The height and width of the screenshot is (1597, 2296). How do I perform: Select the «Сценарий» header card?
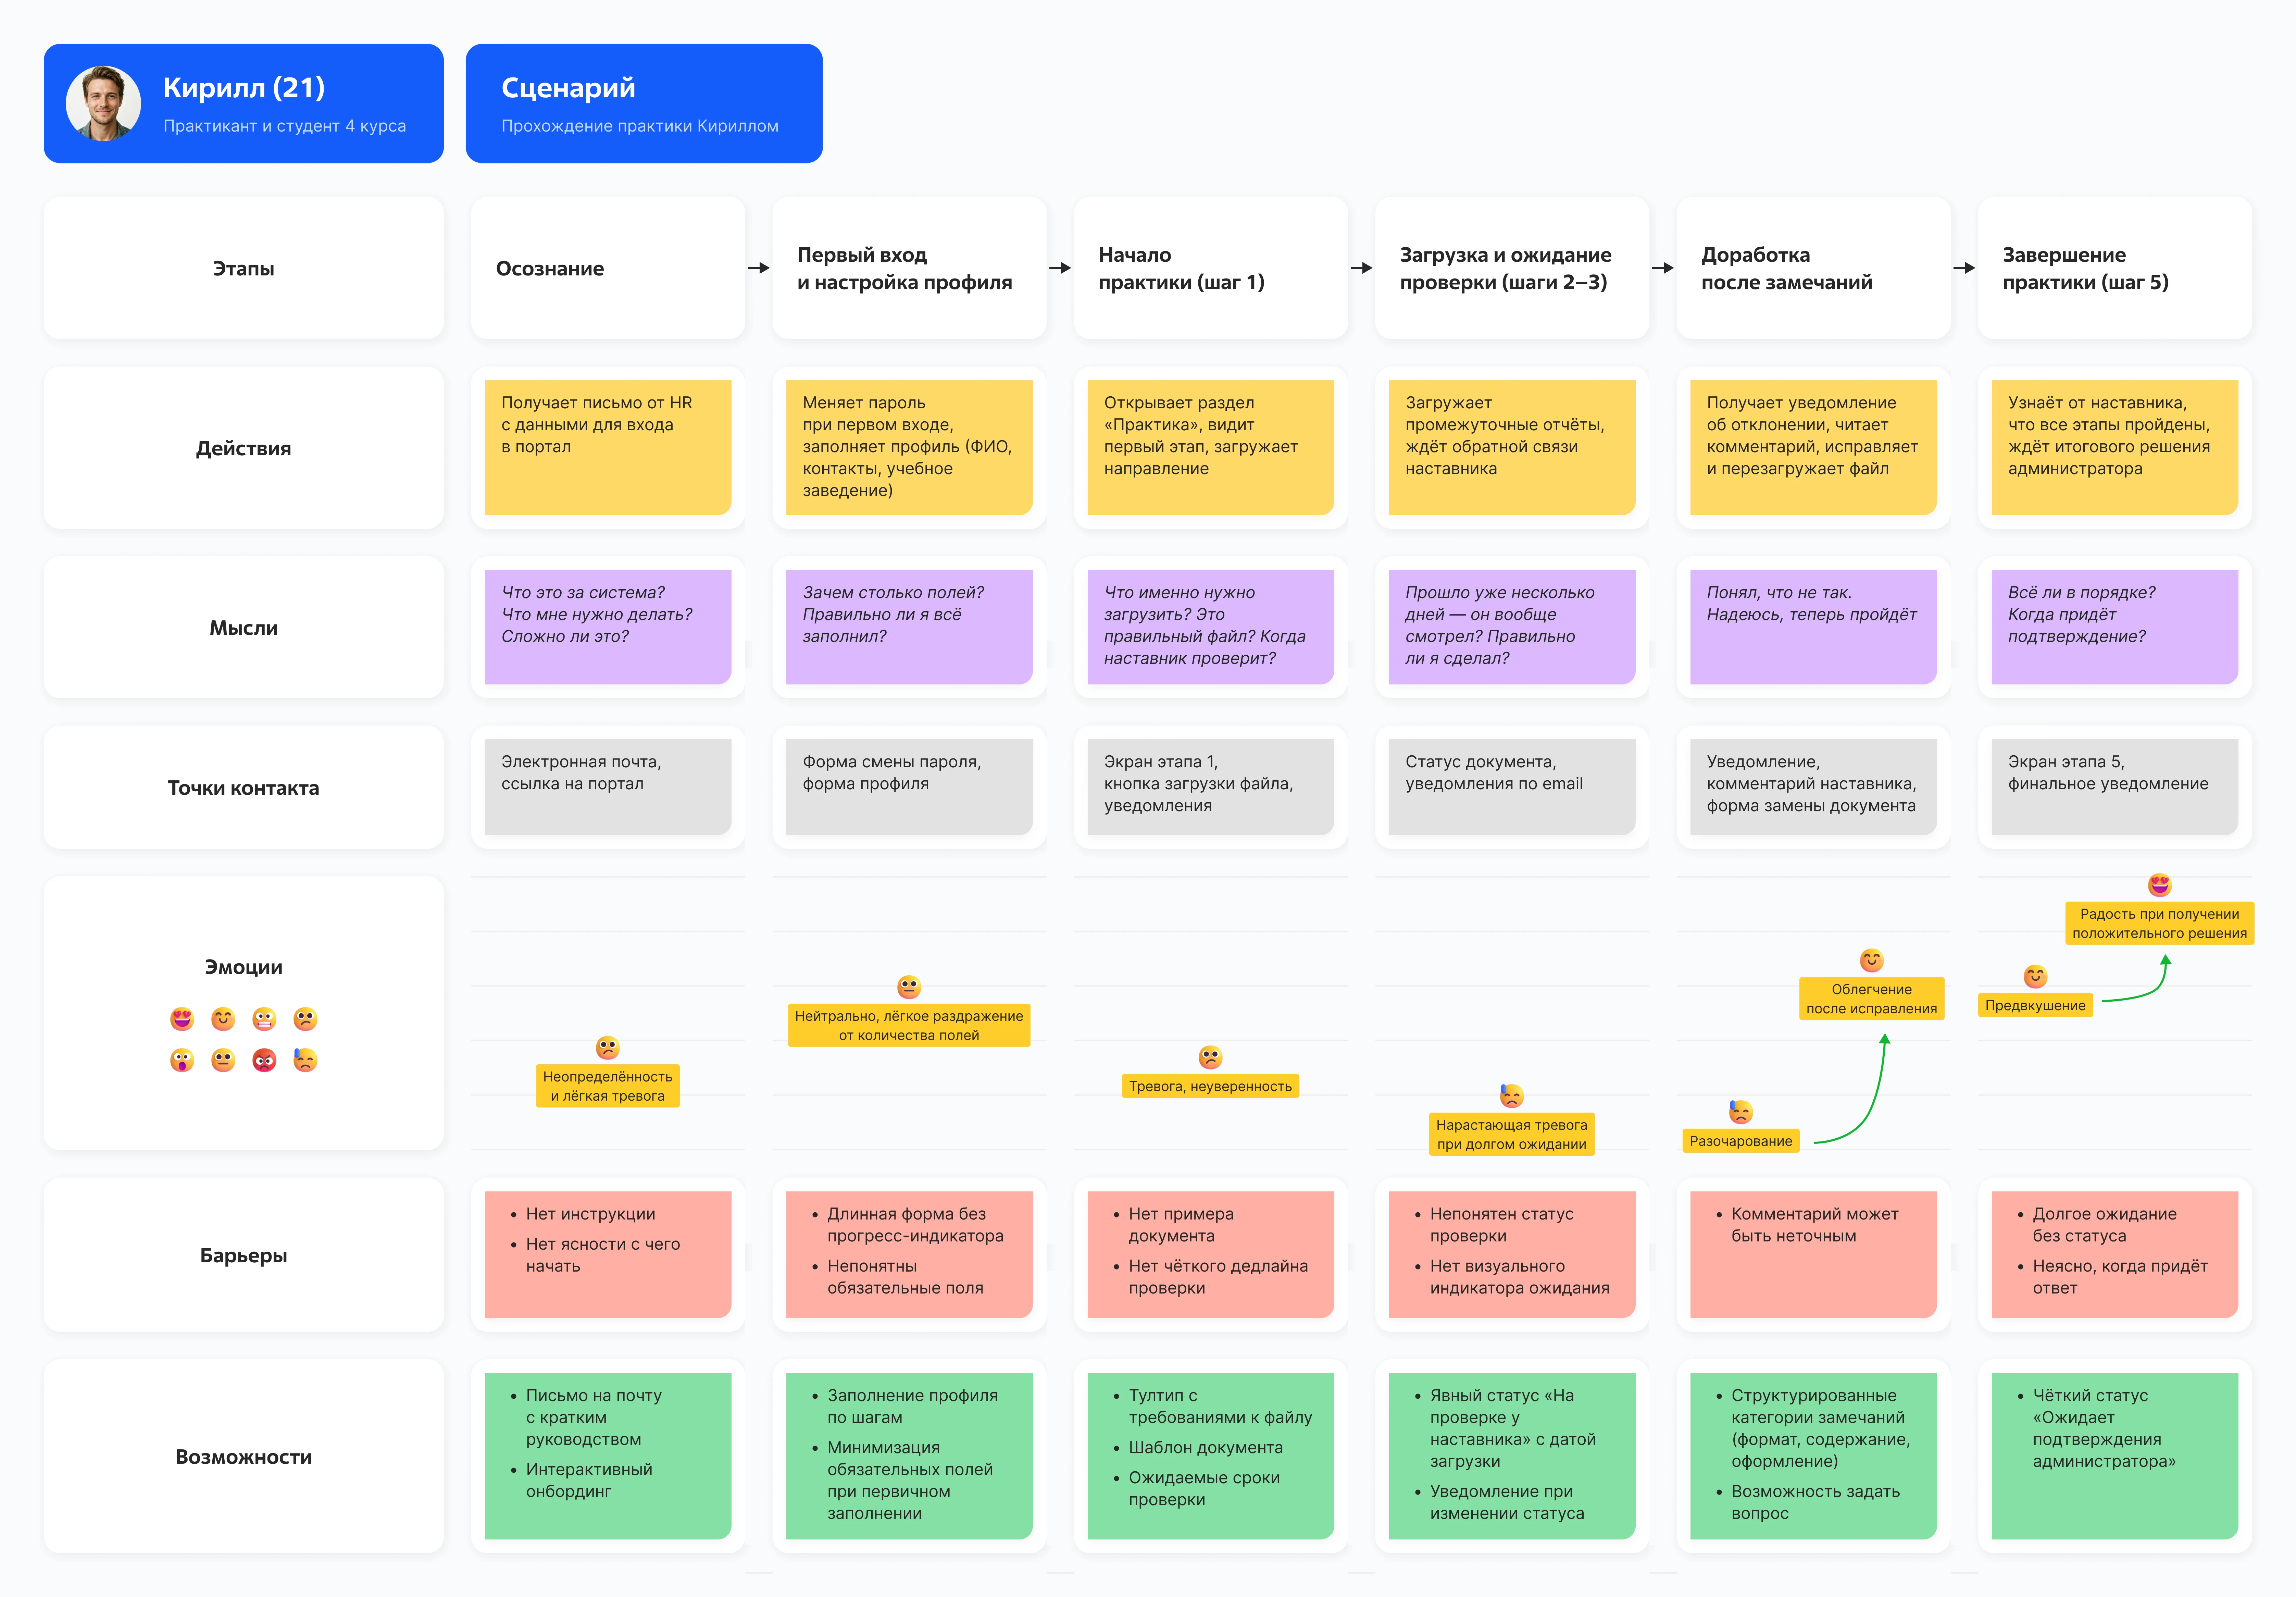tap(644, 103)
